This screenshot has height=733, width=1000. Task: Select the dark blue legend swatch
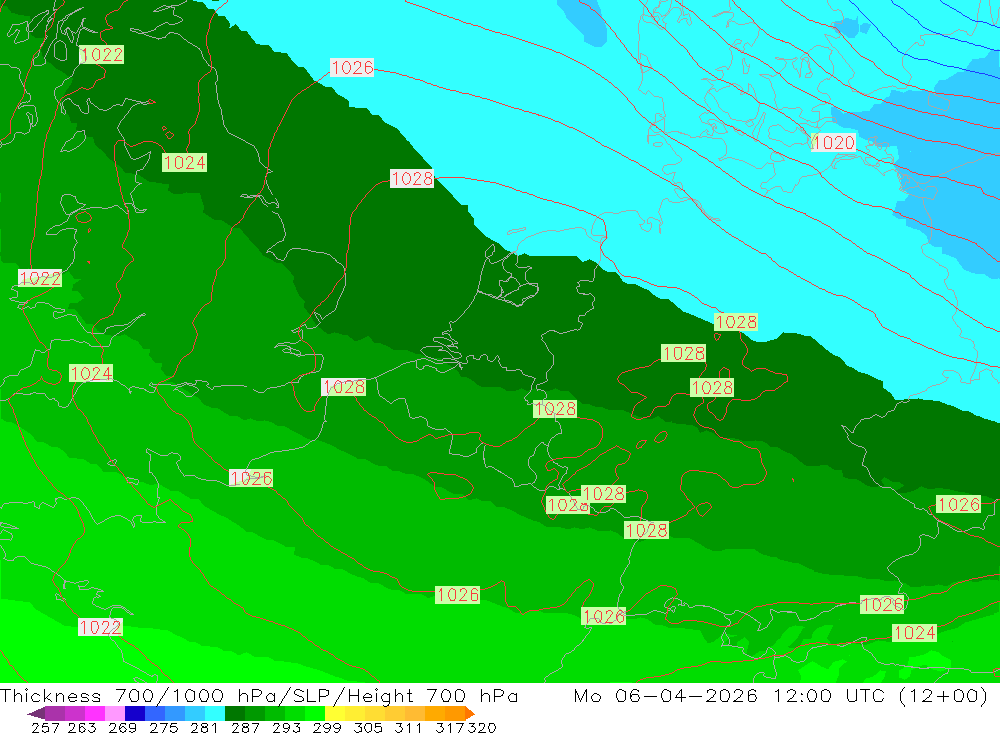coord(135,713)
